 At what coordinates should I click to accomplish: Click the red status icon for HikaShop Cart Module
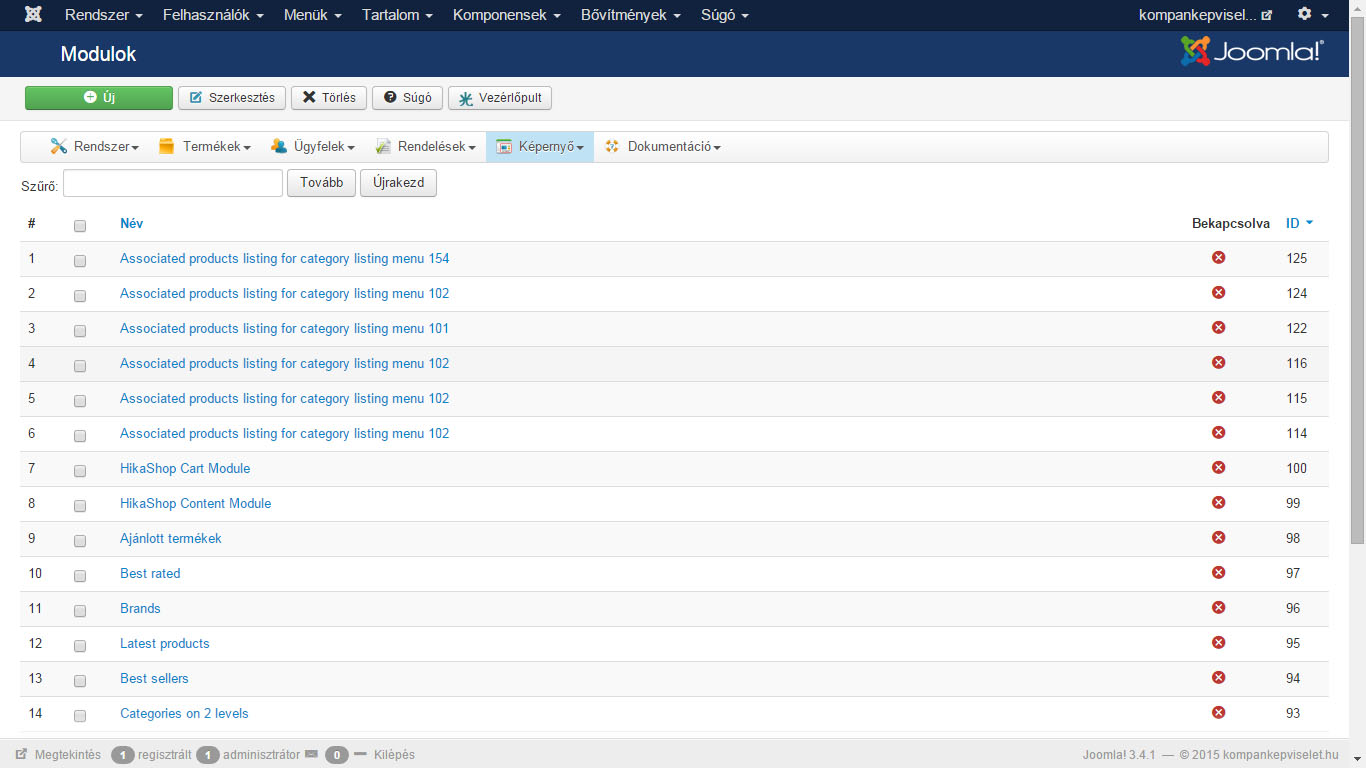coord(1218,468)
